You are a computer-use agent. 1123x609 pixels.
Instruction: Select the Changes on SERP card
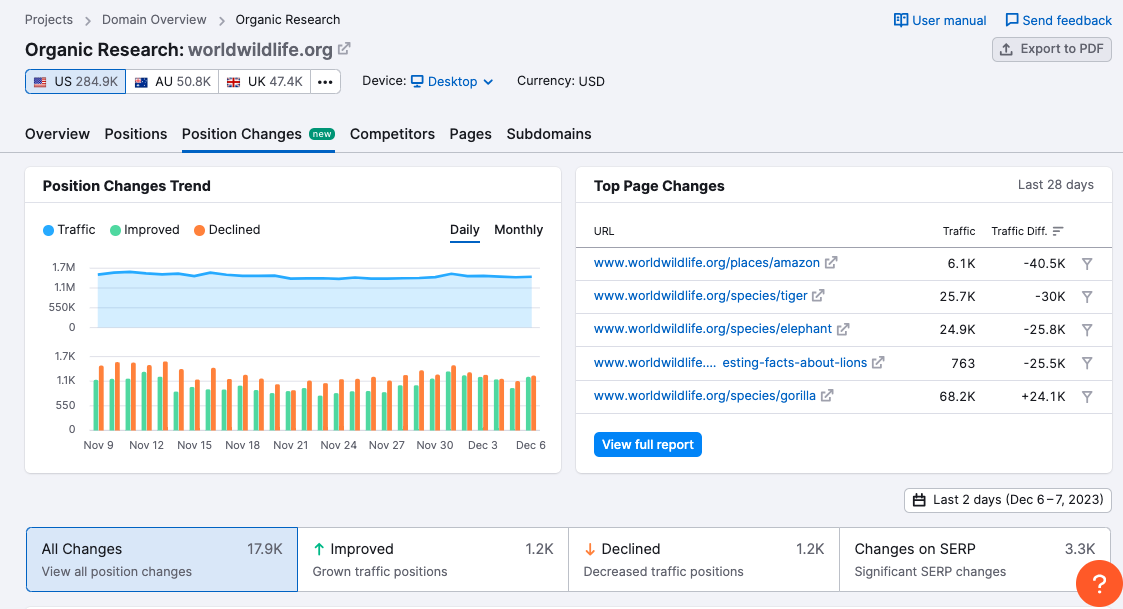[974, 560]
